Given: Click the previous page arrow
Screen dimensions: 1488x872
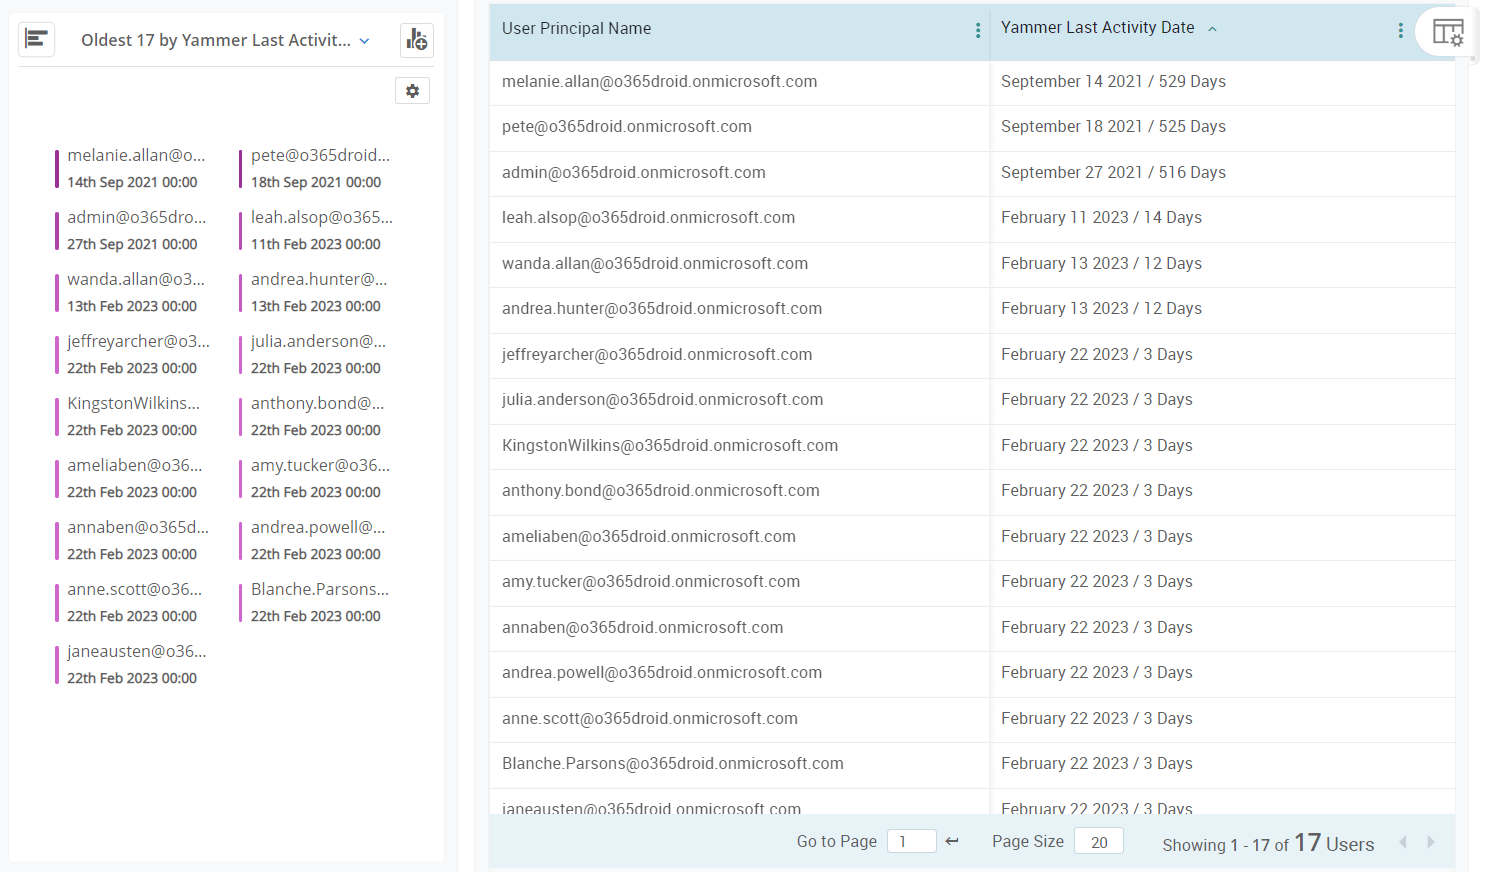Looking at the screenshot, I should point(1403,842).
